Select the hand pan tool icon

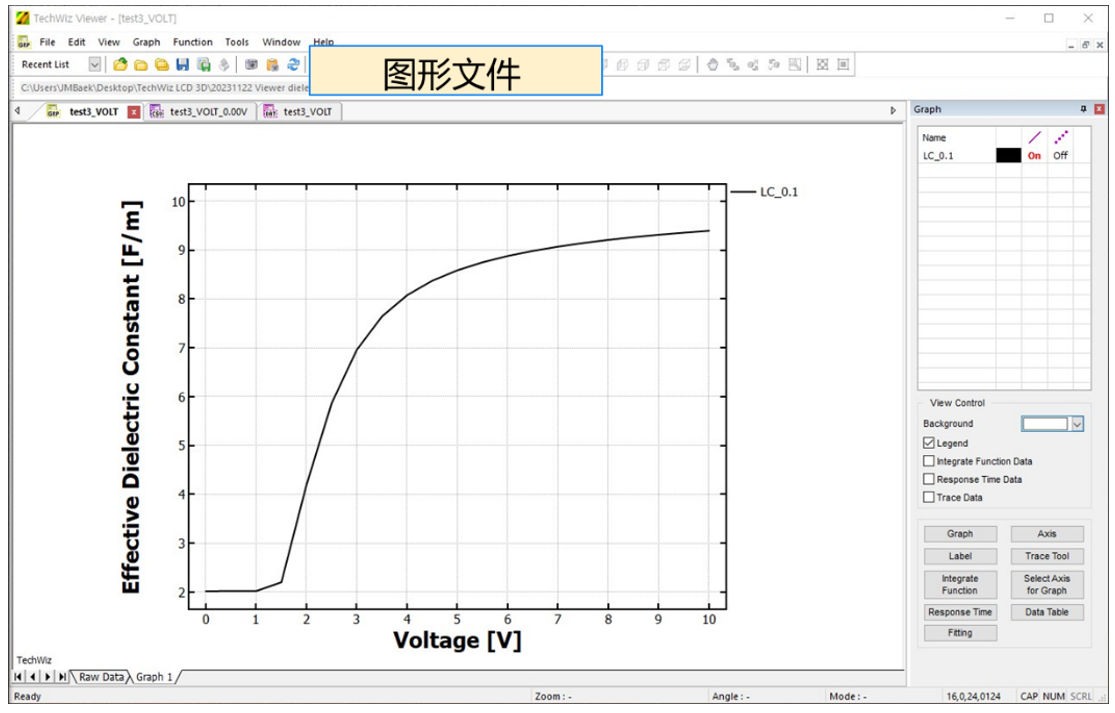click(713, 65)
